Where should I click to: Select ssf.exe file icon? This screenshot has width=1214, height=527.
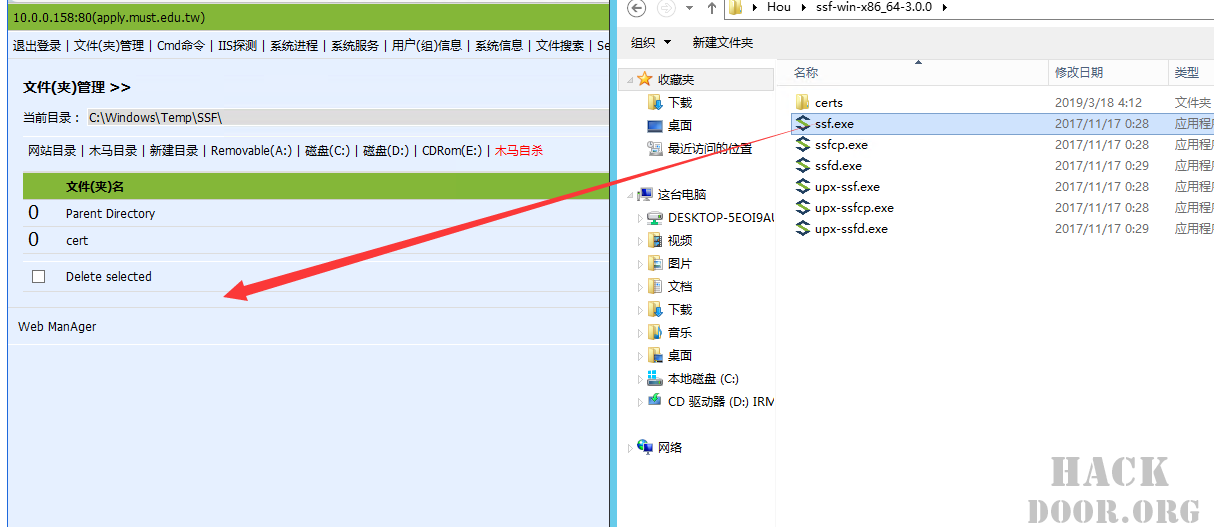802,123
